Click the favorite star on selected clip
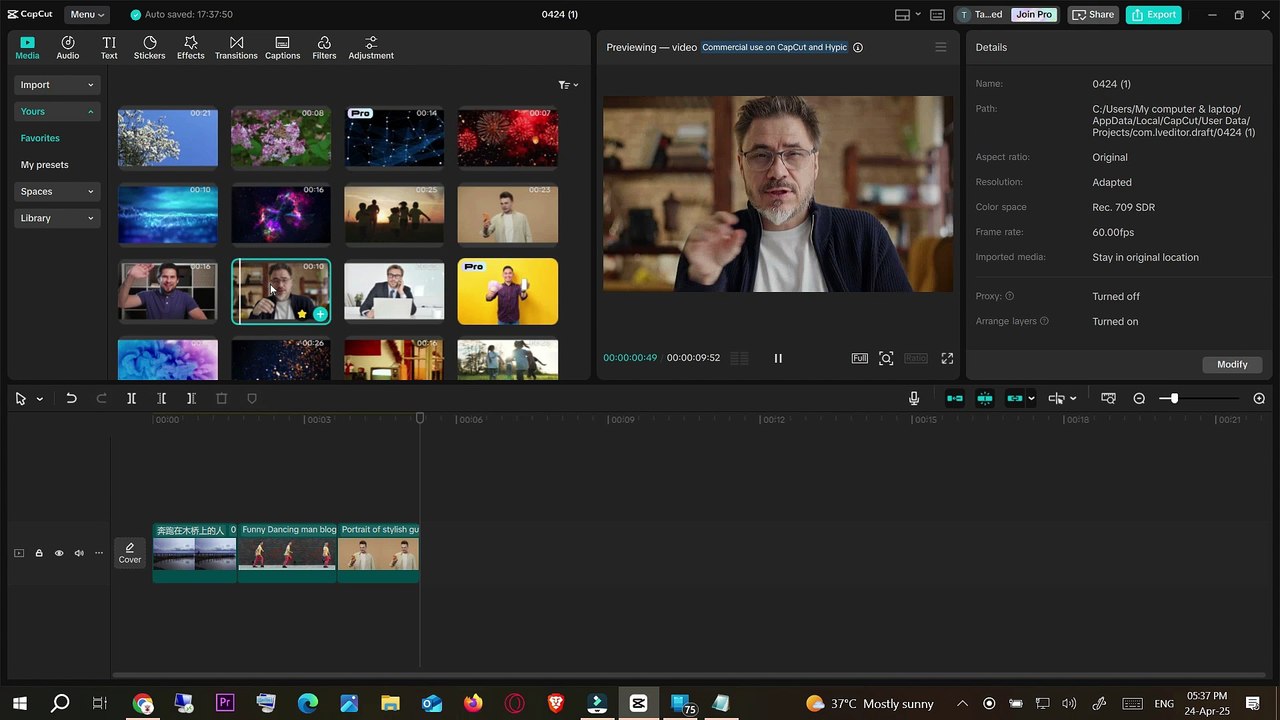 [x=302, y=314]
